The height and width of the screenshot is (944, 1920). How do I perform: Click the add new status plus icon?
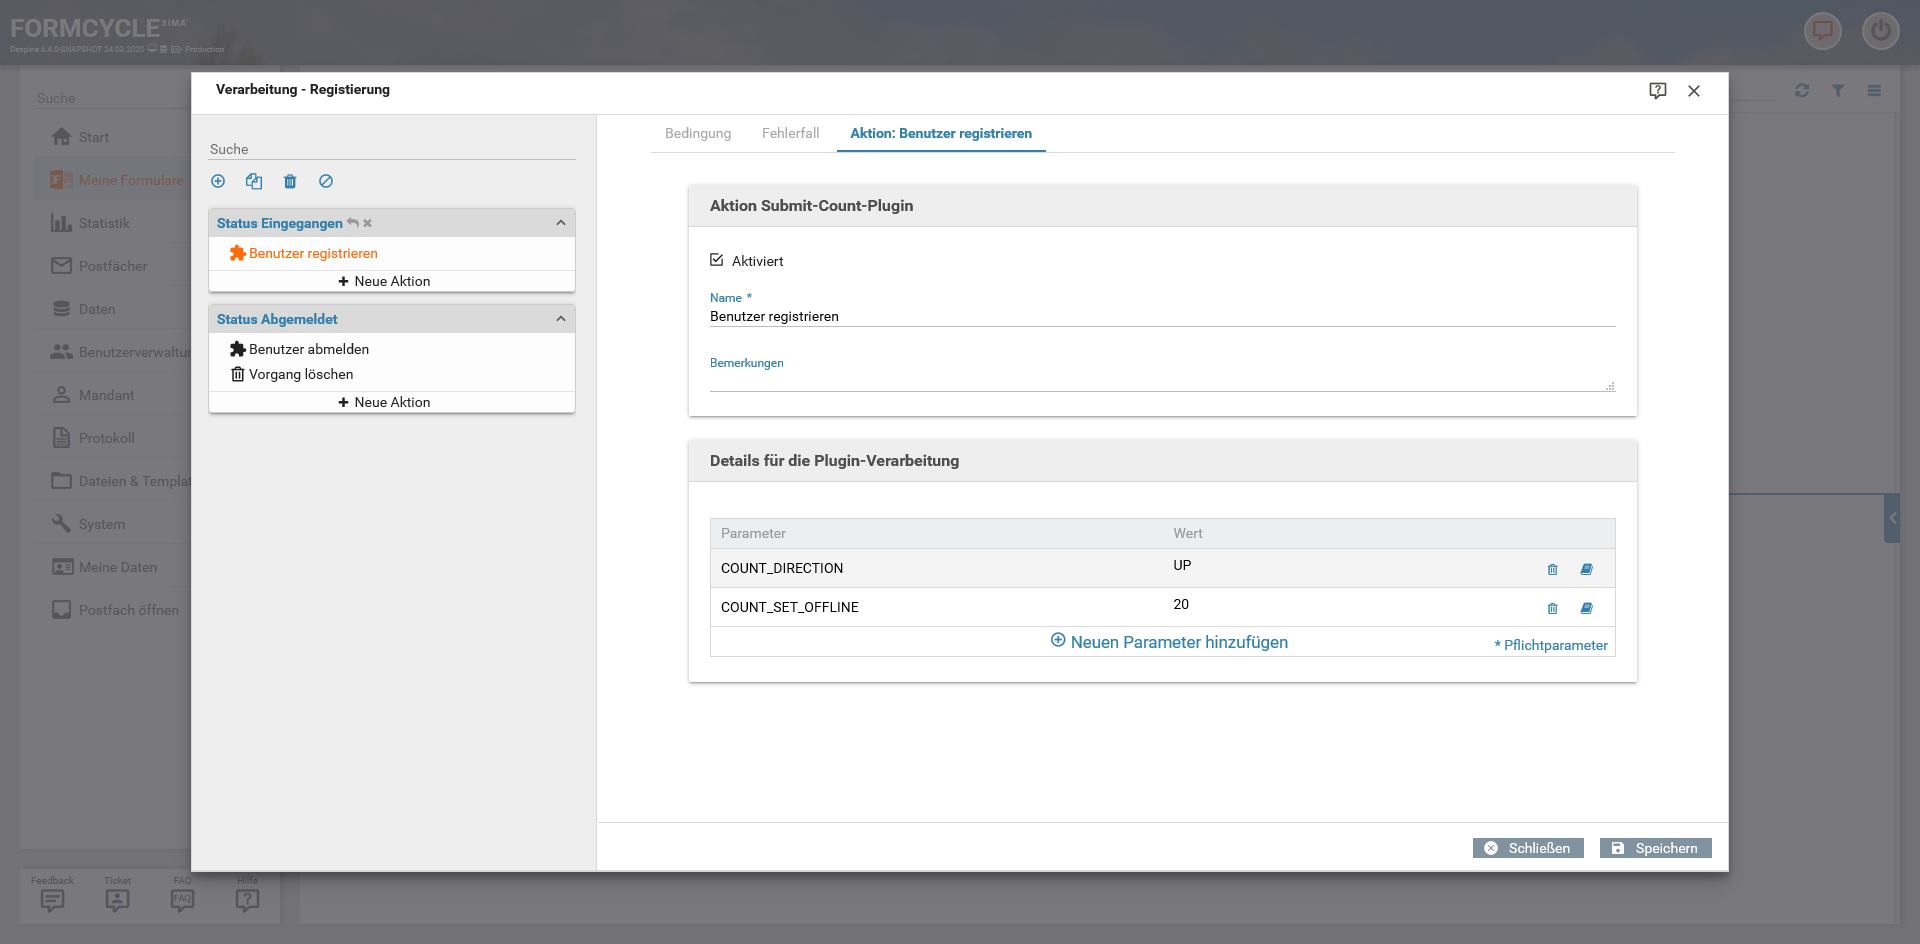tap(218, 181)
